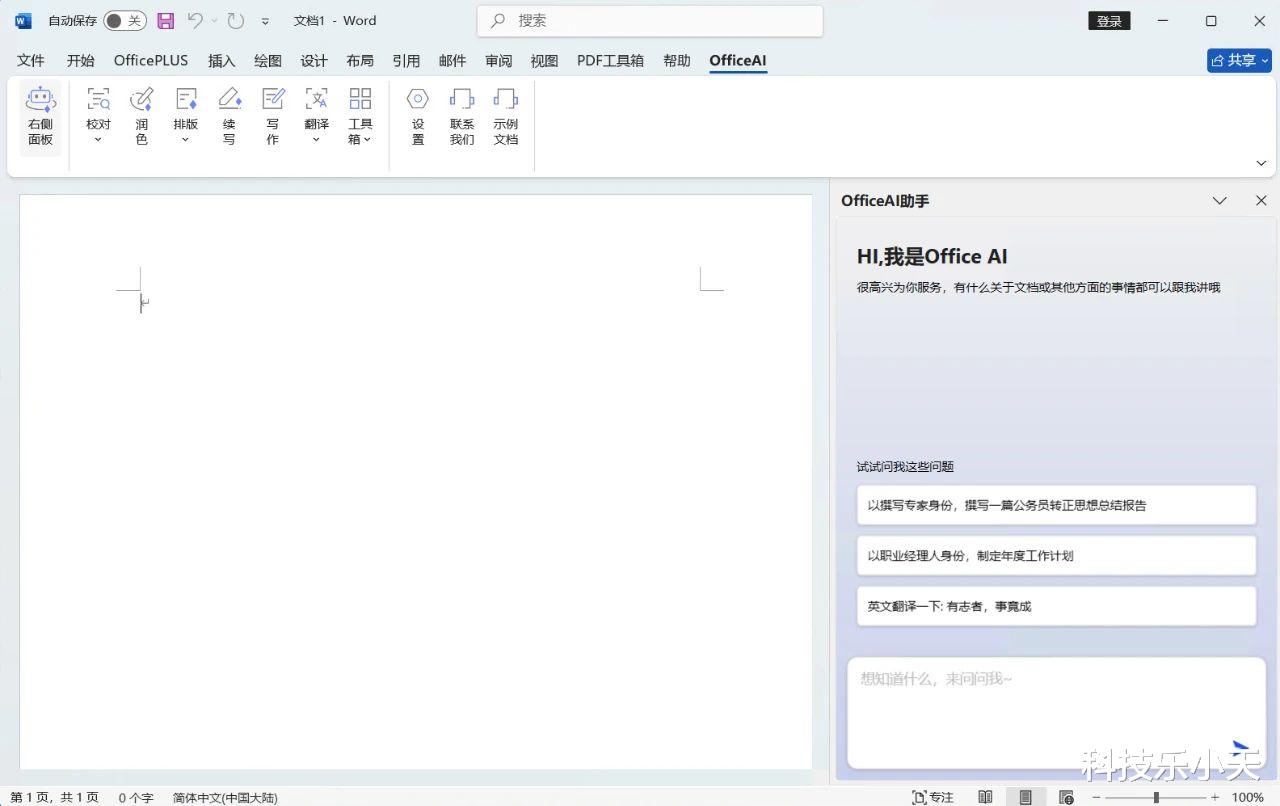
Task: Switch to the 引用 tab
Action: pos(406,61)
